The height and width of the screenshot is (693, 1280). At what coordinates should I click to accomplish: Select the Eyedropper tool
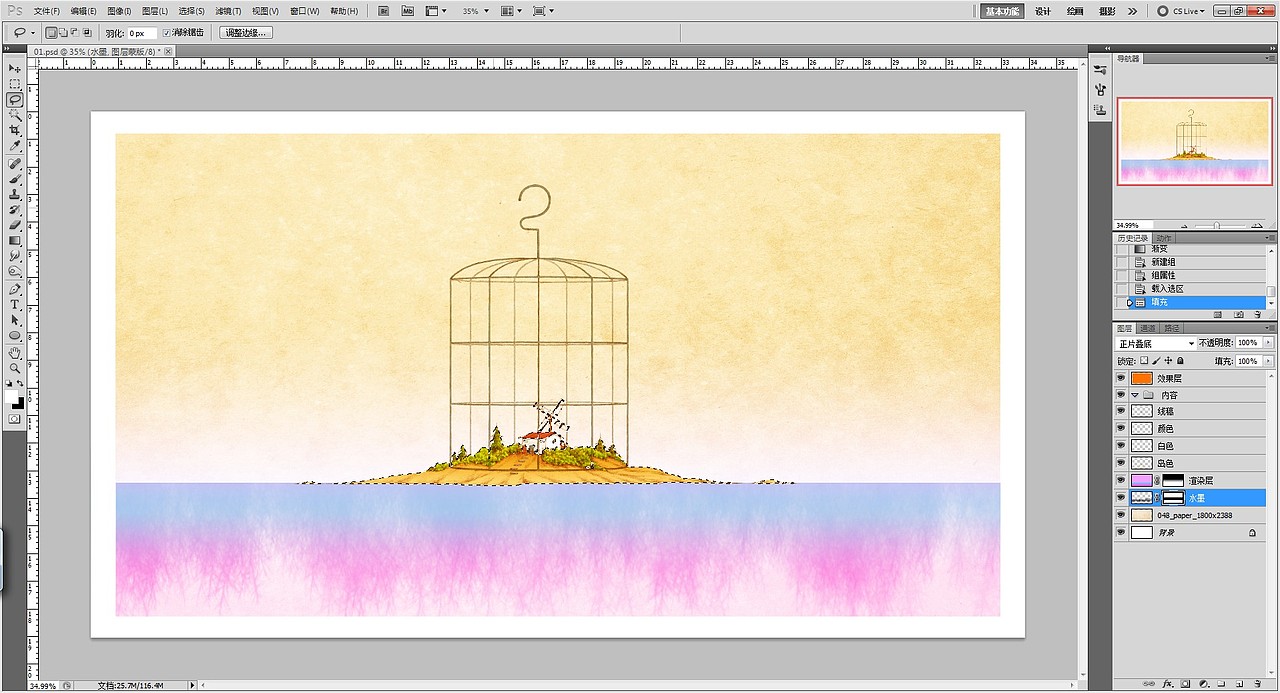pos(15,147)
